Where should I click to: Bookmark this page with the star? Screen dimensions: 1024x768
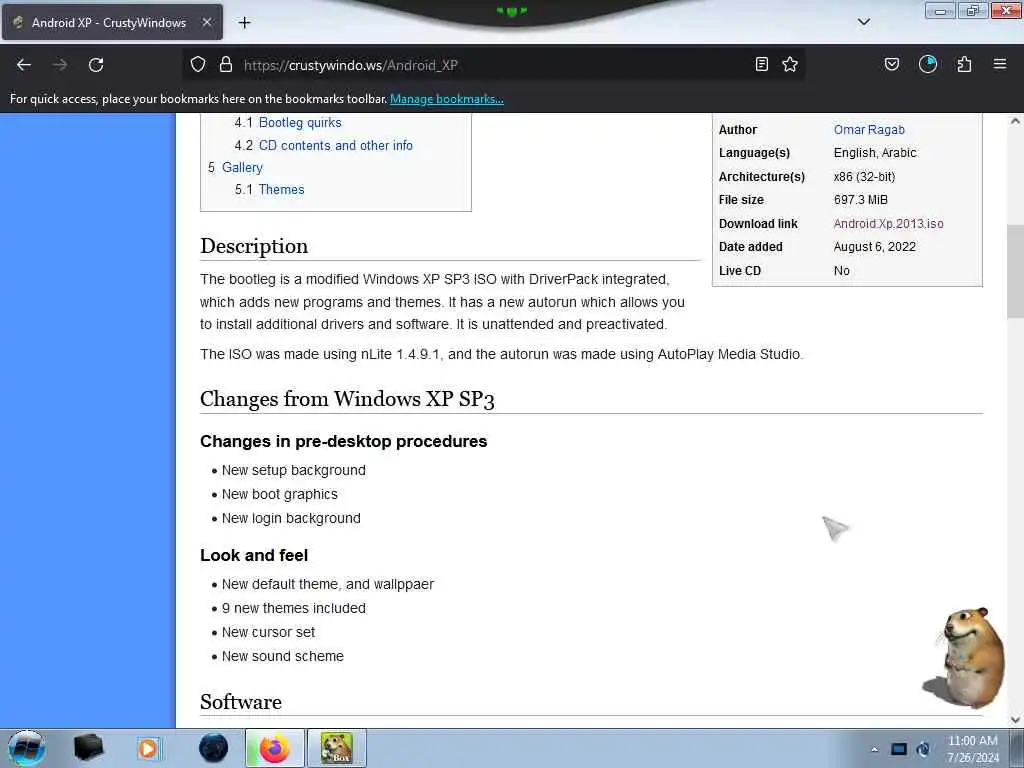(x=790, y=64)
